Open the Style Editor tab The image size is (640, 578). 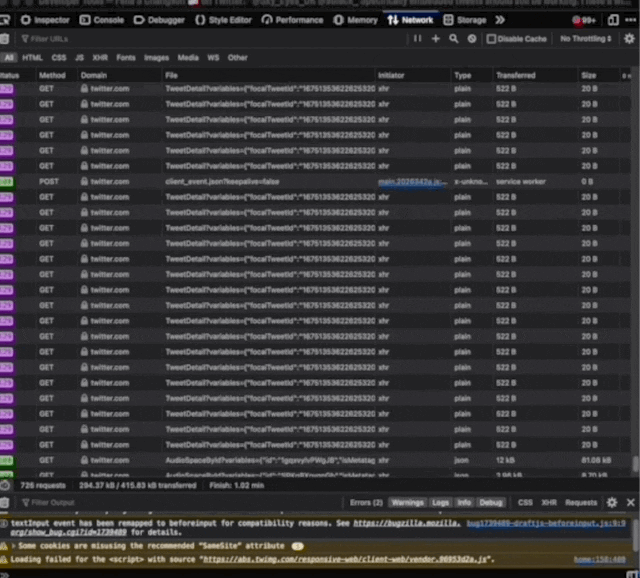click(x=223, y=20)
